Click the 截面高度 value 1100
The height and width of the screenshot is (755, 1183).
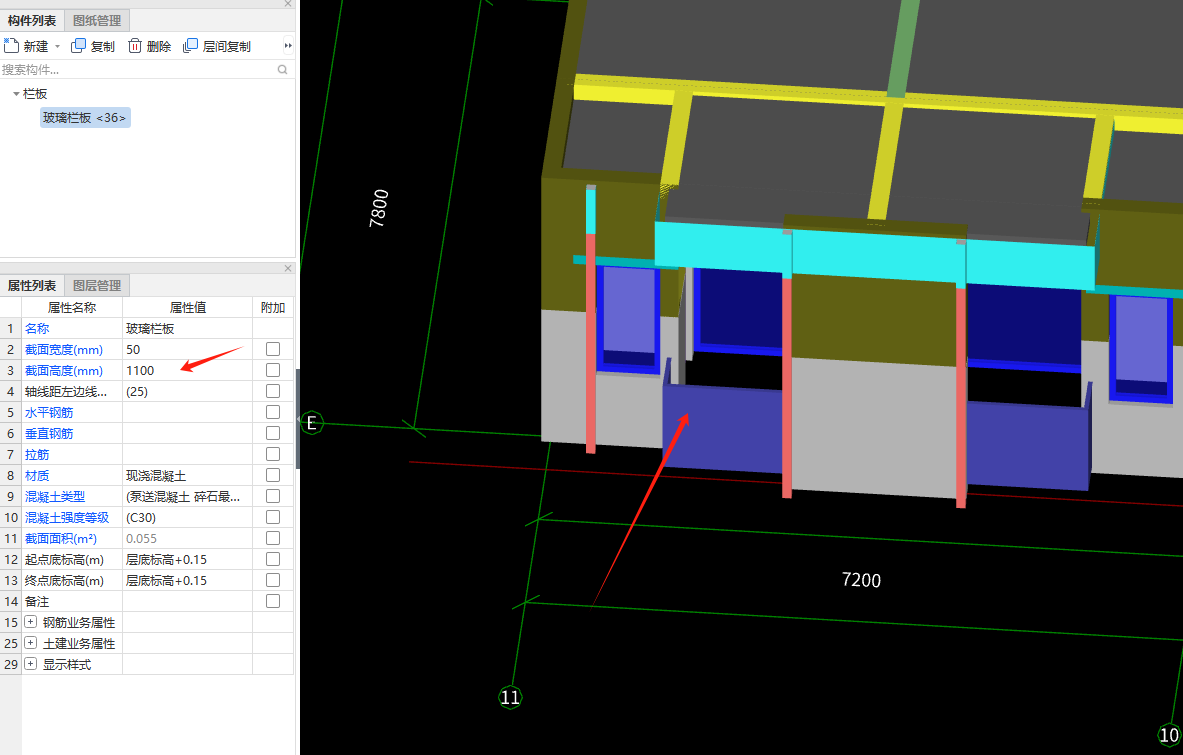pos(140,371)
